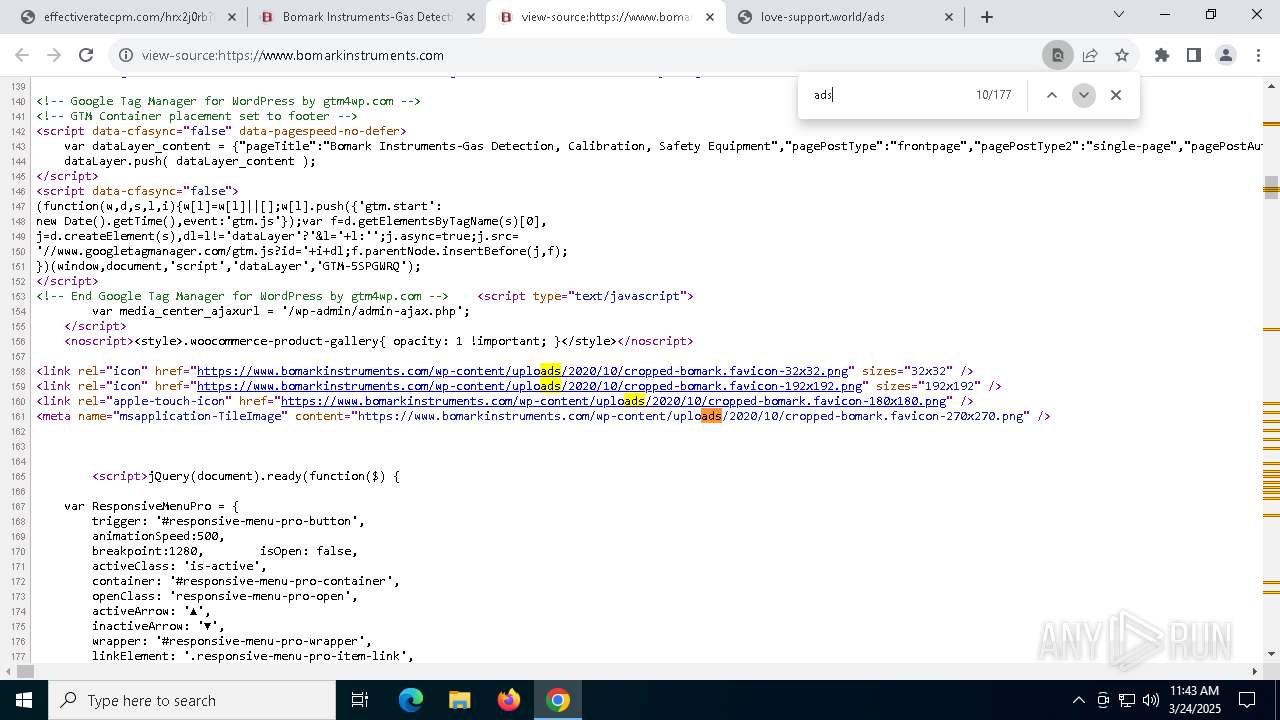1280x720 pixels.
Task: Click 'var ResponsiveMenuPro = {' line
Action: coord(151,506)
